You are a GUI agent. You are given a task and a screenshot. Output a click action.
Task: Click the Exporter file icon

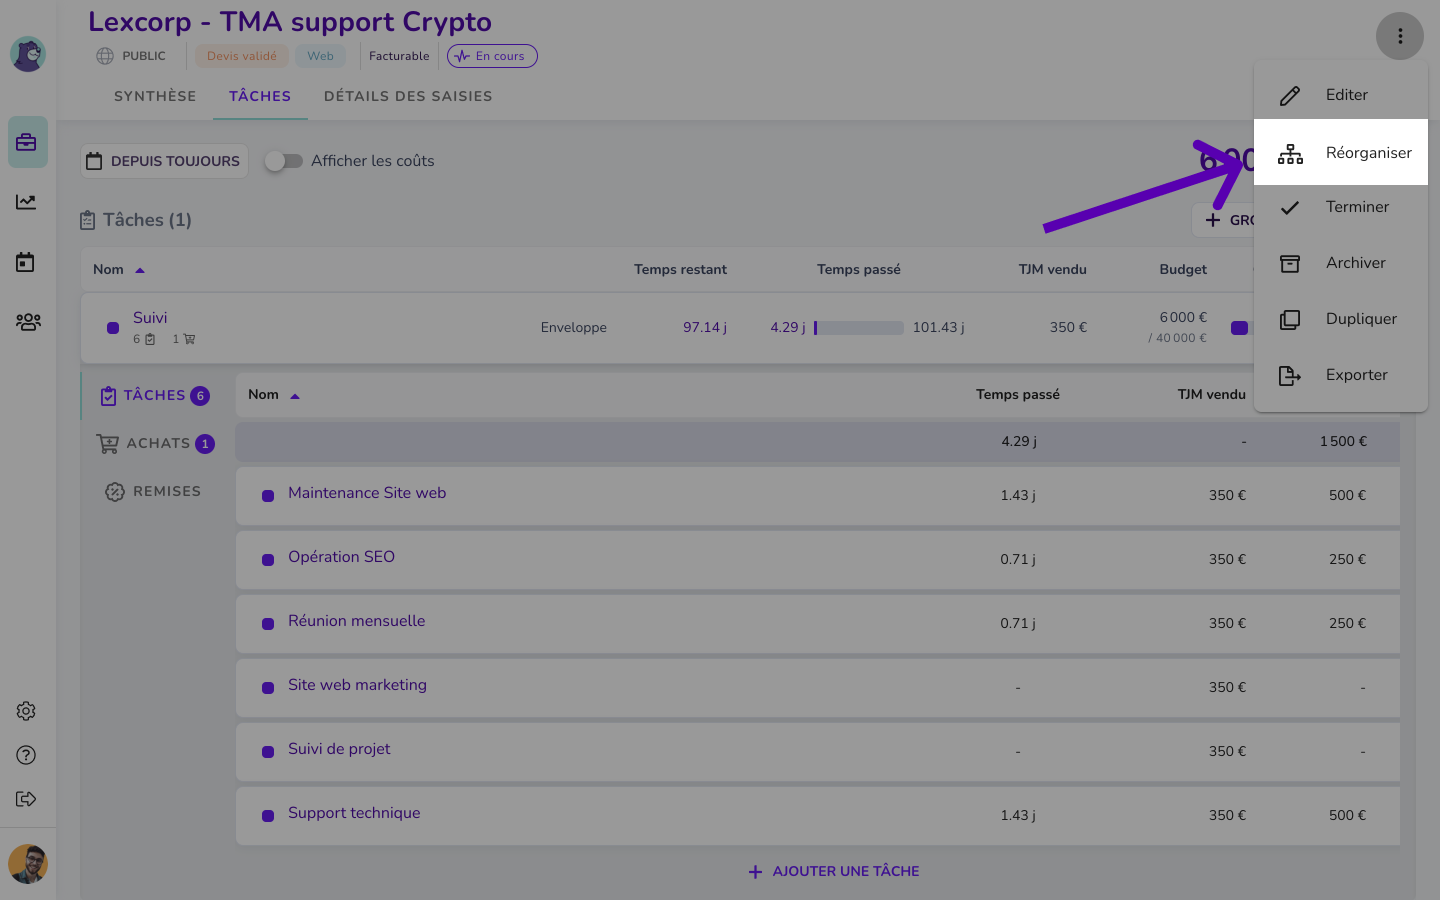pos(1290,375)
